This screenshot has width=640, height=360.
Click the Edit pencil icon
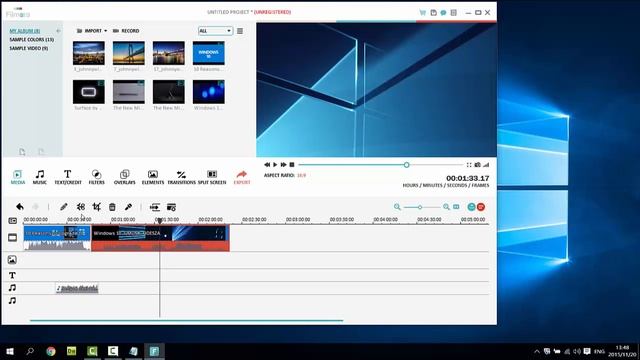pyautogui.click(x=64, y=207)
